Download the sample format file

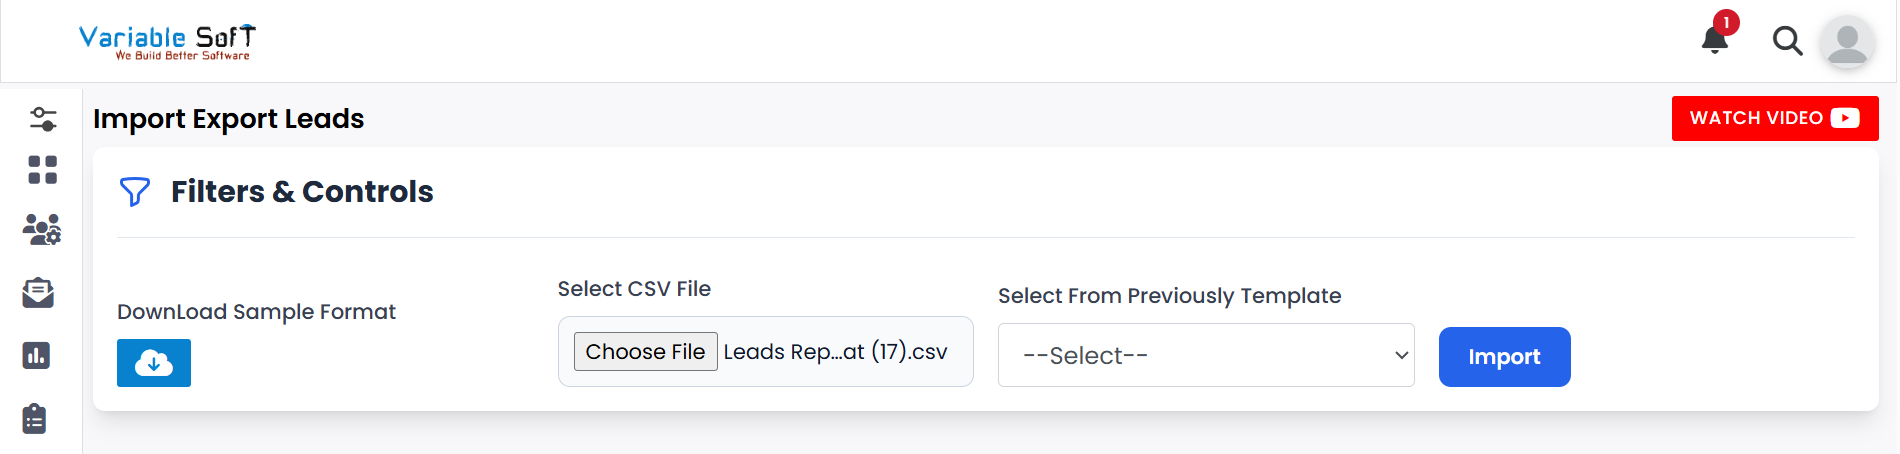154,363
